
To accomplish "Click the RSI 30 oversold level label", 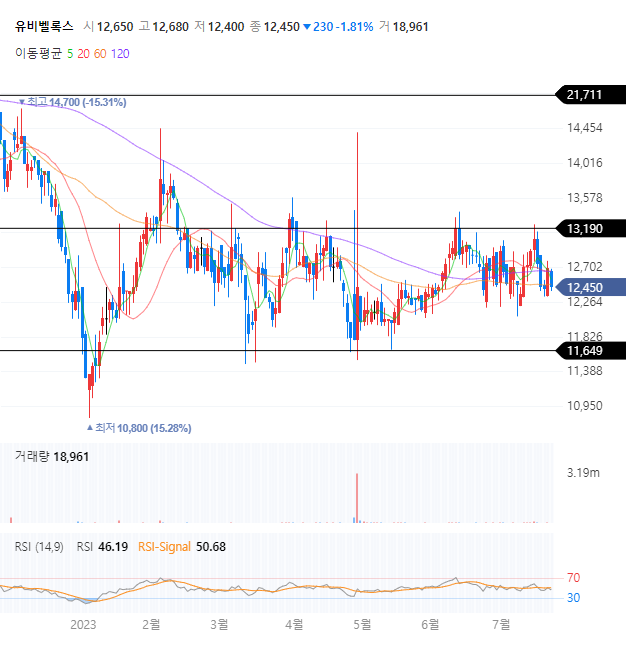I will (573, 598).
